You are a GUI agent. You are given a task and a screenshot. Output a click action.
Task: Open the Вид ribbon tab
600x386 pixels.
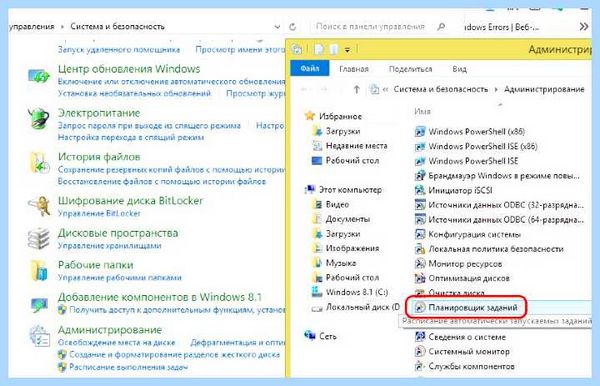[x=459, y=69]
